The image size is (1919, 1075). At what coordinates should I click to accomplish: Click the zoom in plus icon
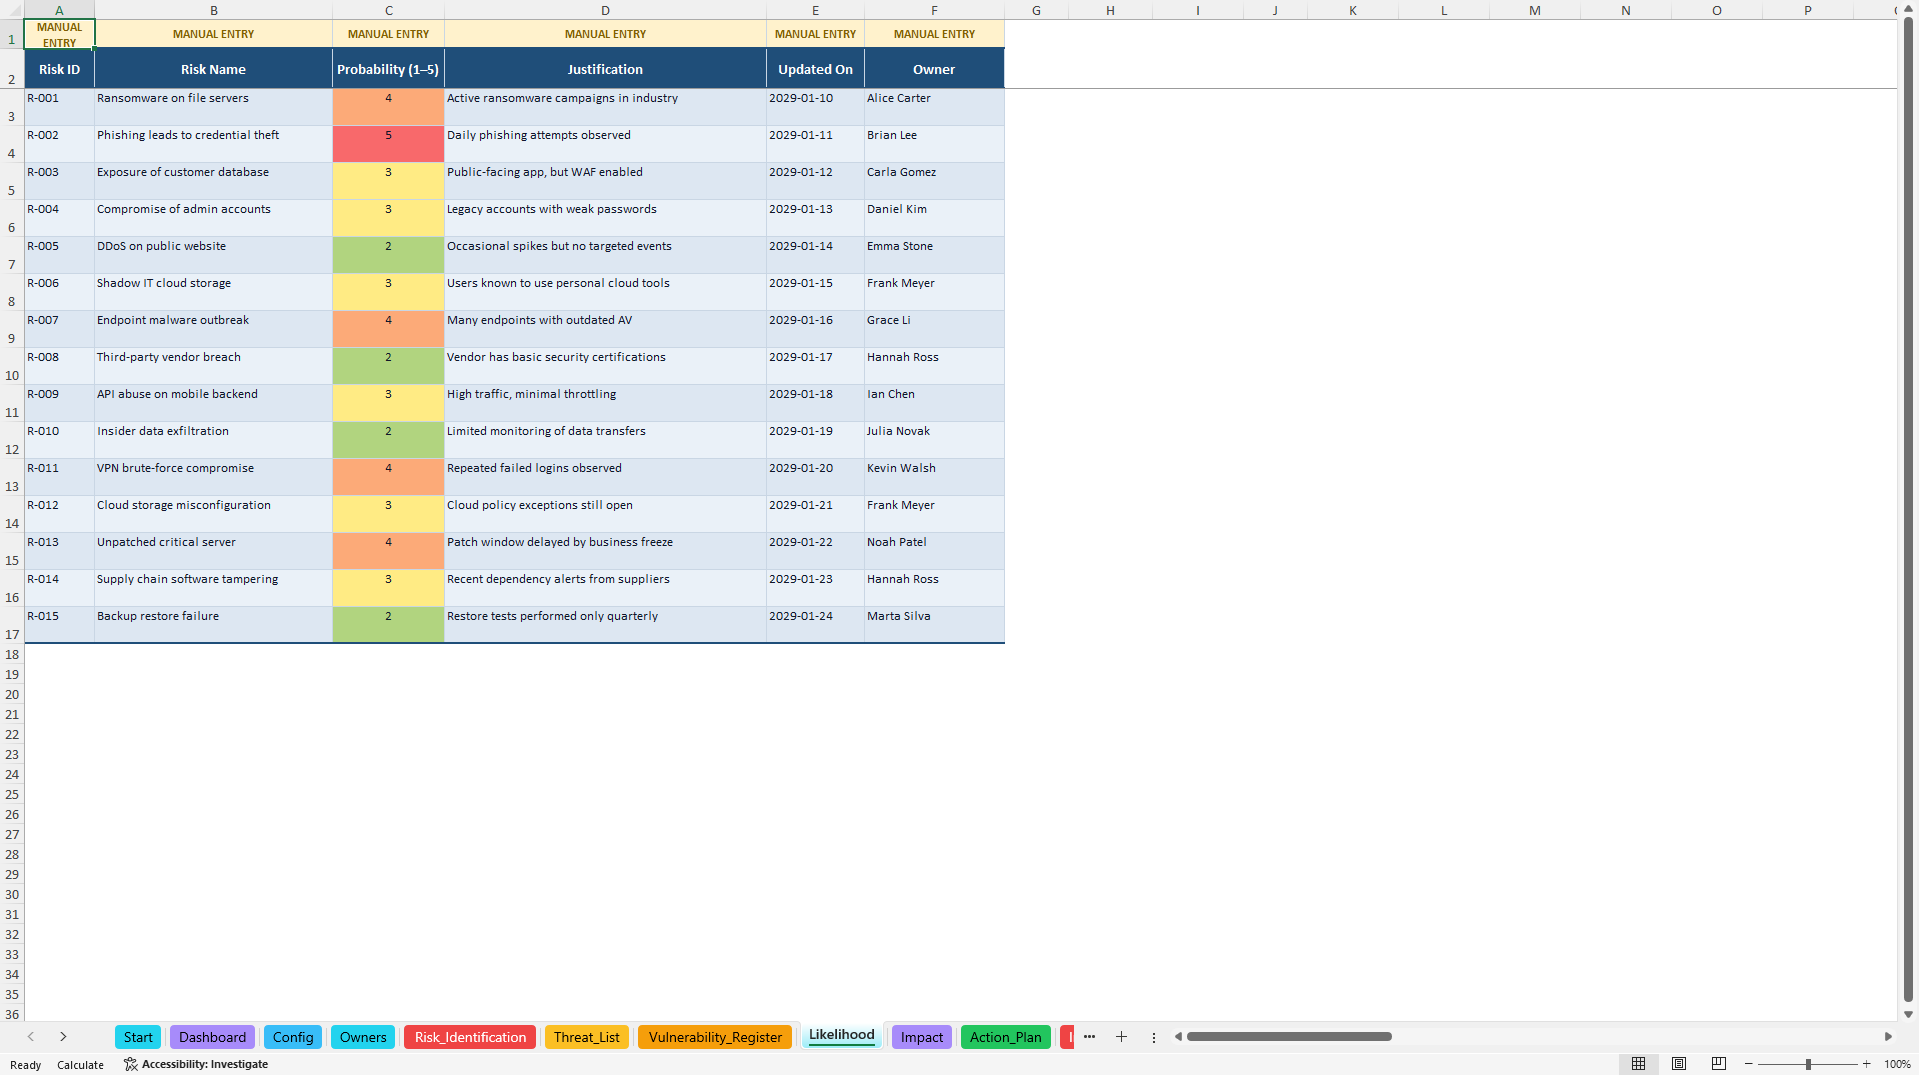pos(1866,1064)
